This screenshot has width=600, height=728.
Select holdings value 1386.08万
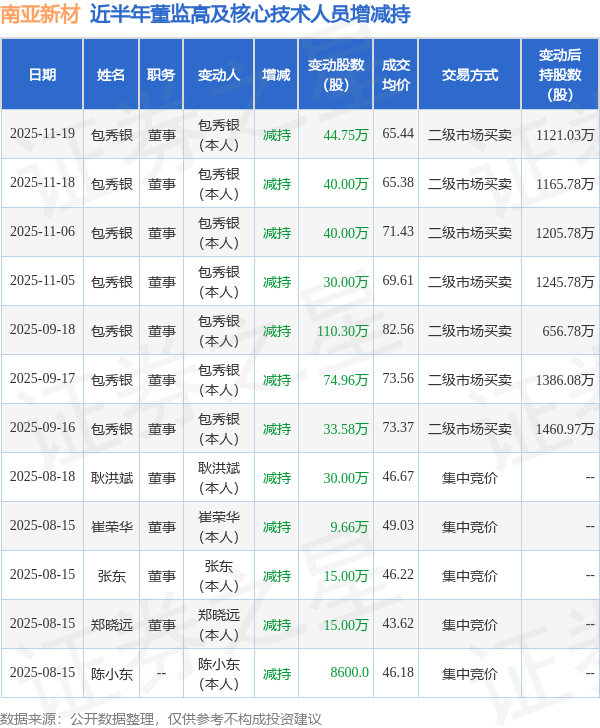pyautogui.click(x=565, y=380)
